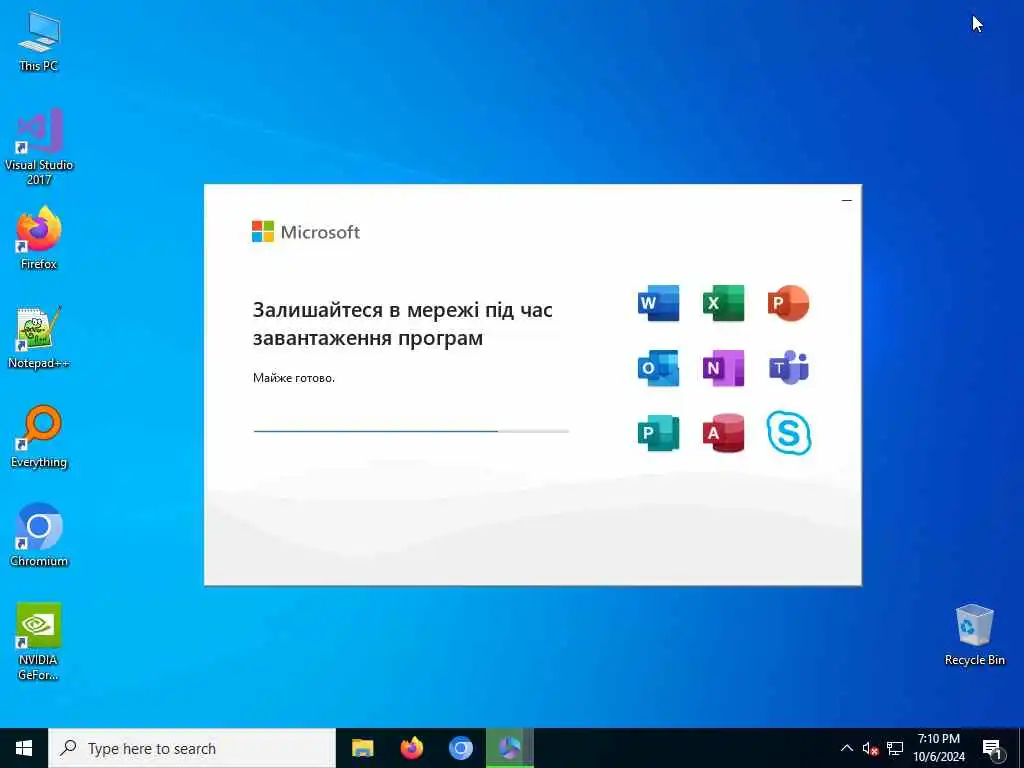Image resolution: width=1024 pixels, height=768 pixels.
Task: Click the Office installer taskbar button
Action: click(x=509, y=748)
